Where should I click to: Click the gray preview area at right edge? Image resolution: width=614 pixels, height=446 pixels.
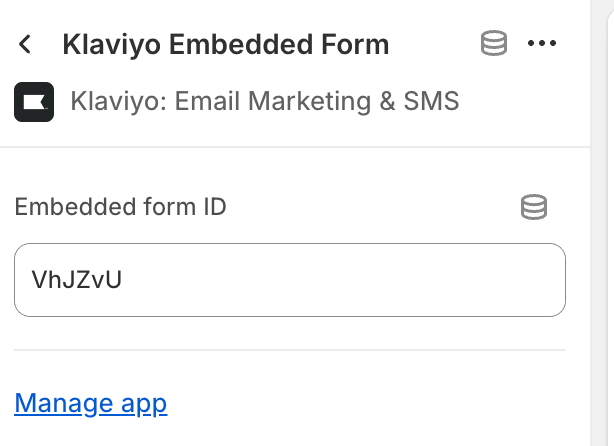click(604, 250)
